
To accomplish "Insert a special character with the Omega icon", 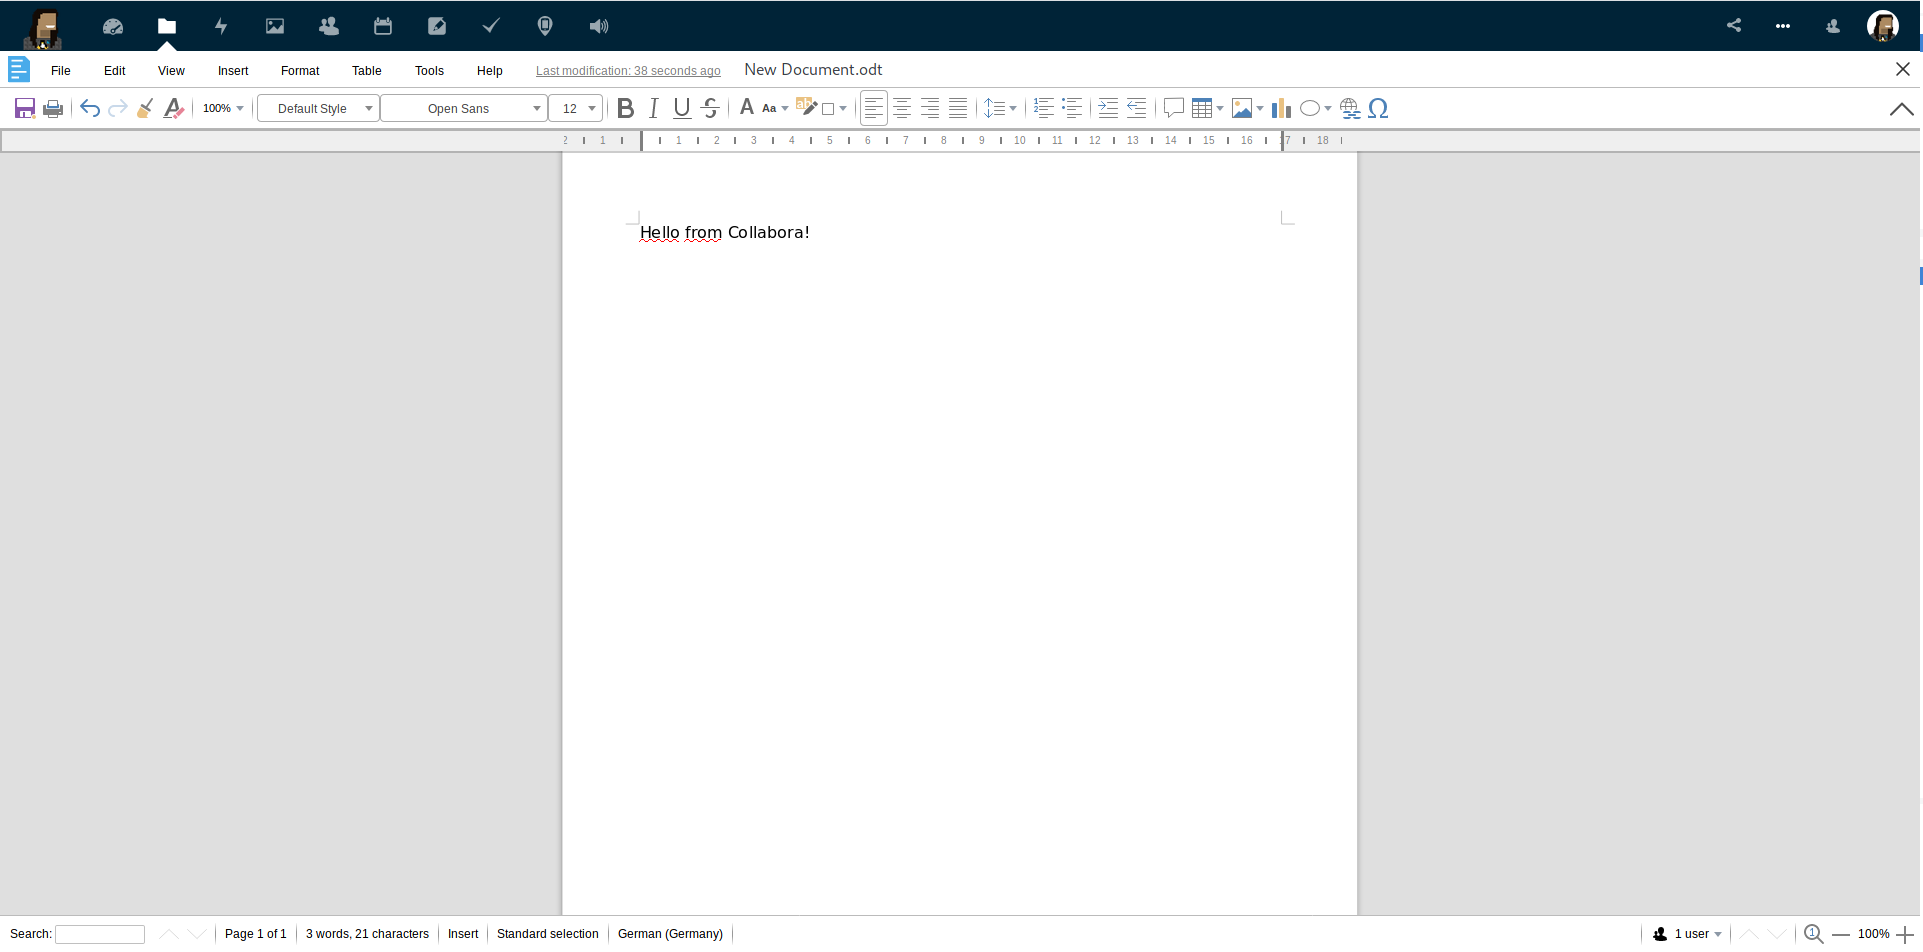I will tap(1378, 108).
